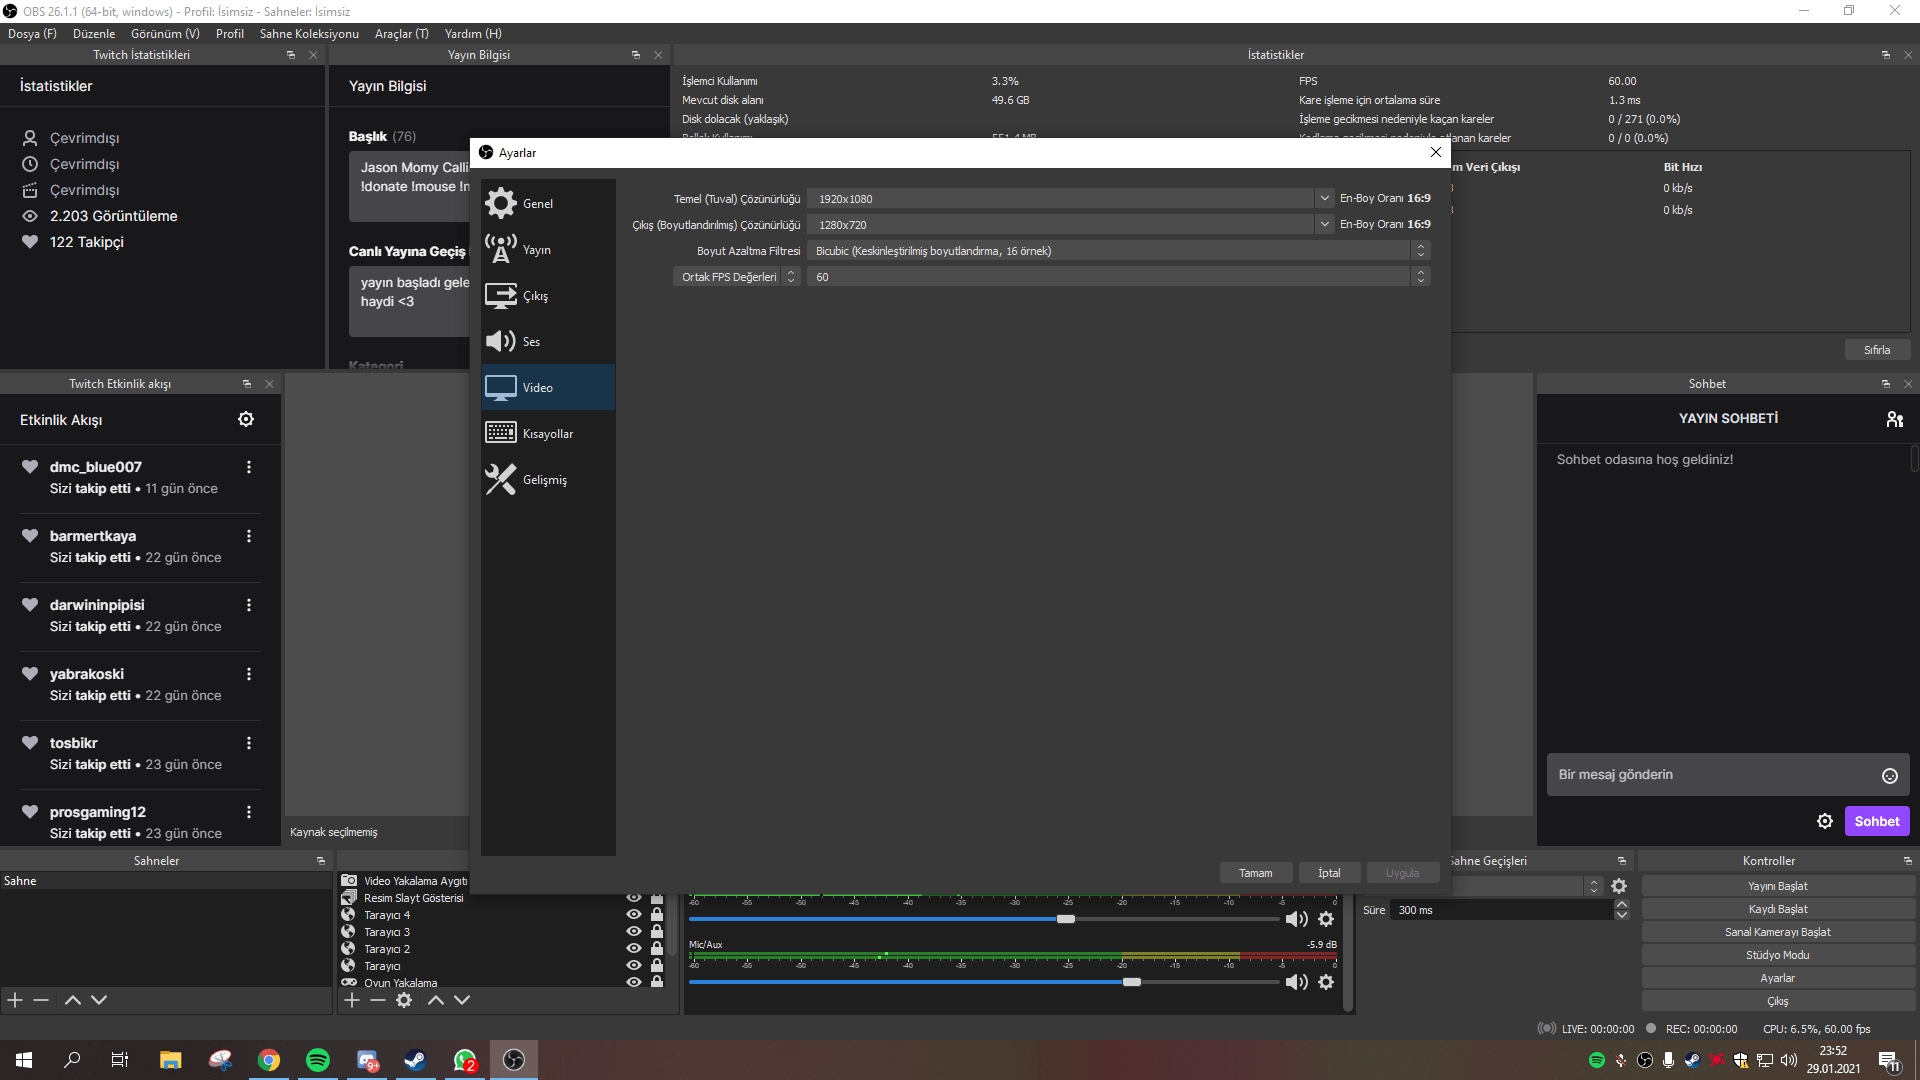Open the Dosya (F) menu
1920x1080 pixels.
[32, 33]
